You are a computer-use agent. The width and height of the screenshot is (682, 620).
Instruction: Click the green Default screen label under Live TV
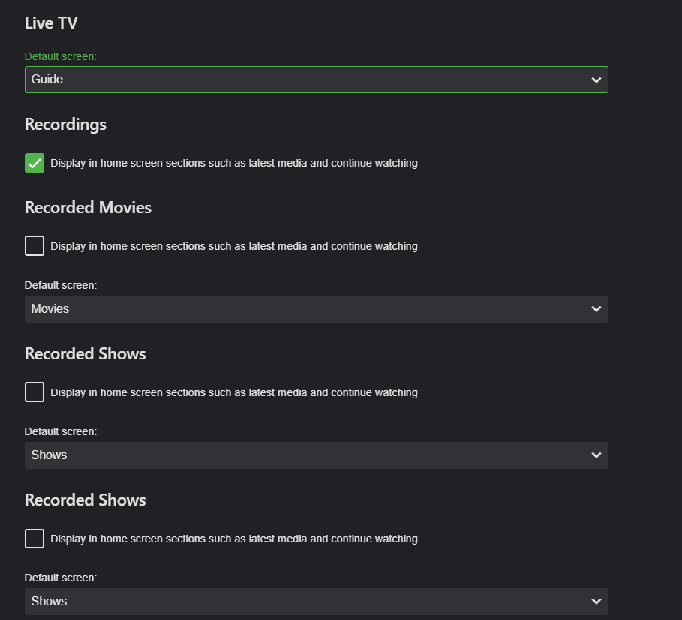60,57
